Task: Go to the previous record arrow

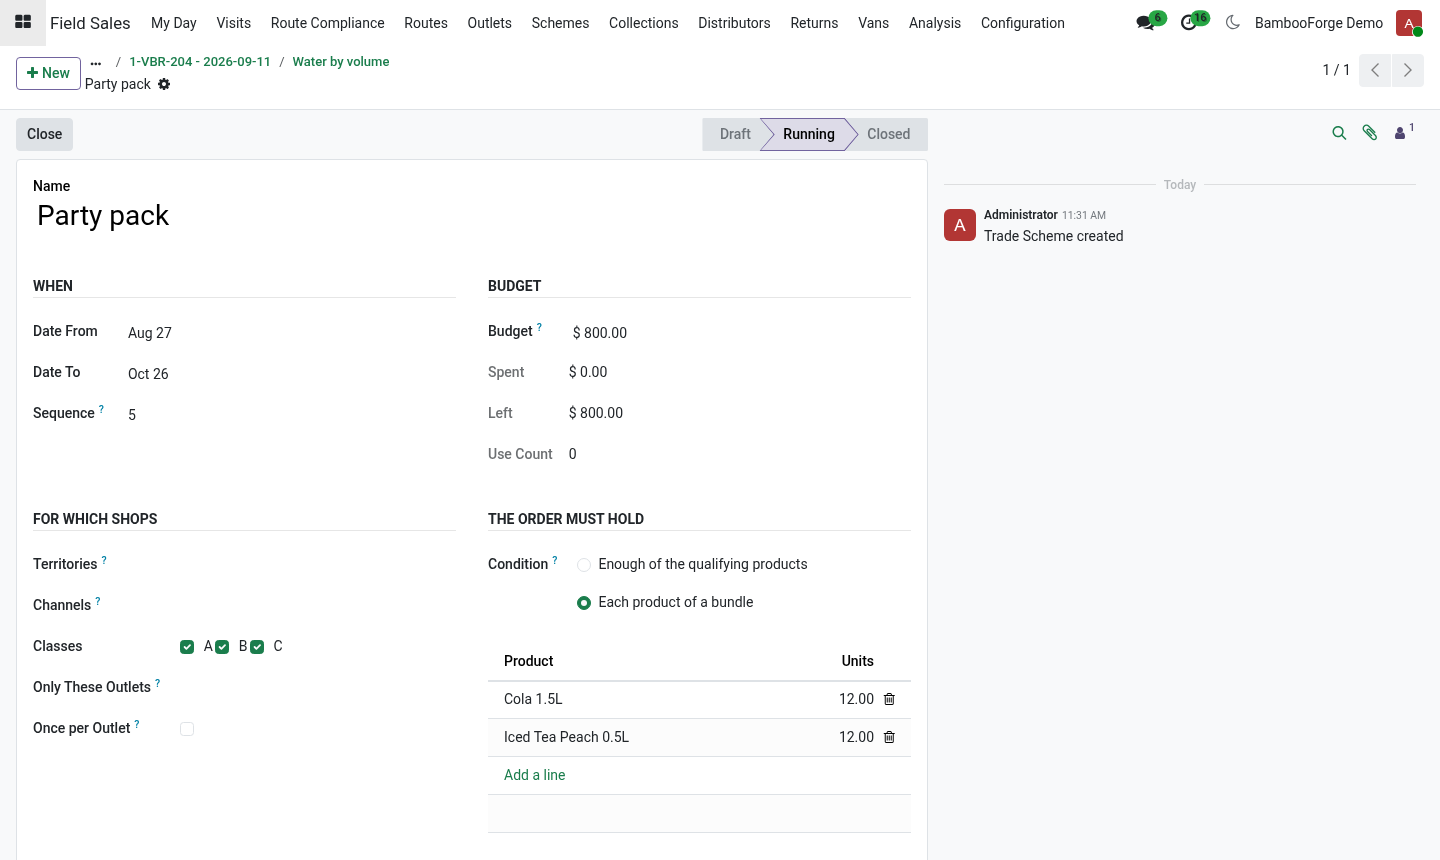Action: (x=1375, y=70)
